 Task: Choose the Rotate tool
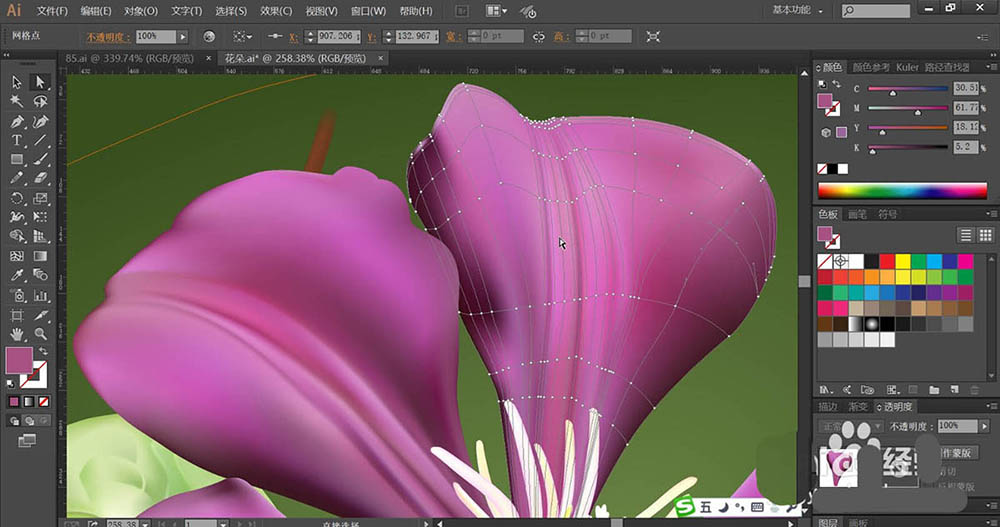[17, 198]
